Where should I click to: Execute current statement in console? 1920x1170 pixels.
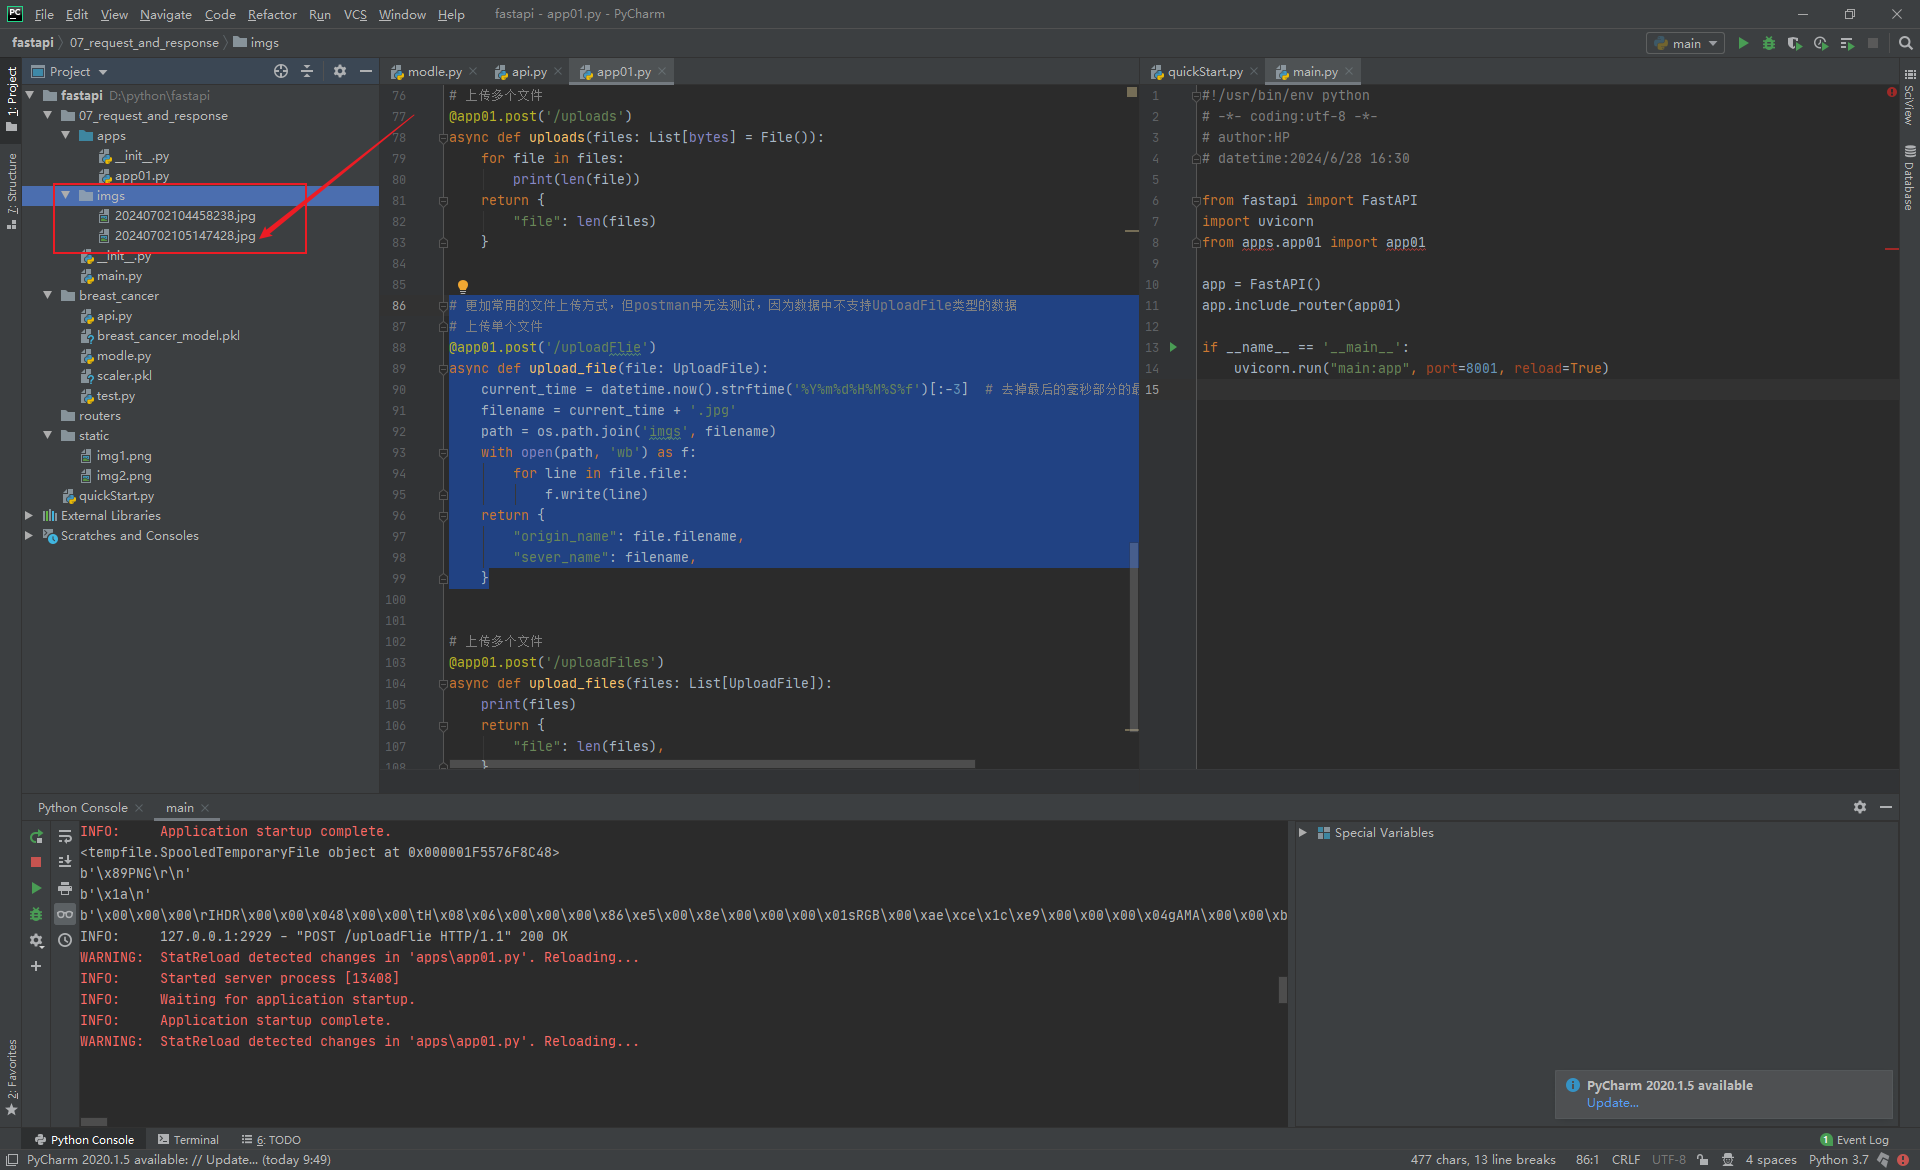coord(36,888)
